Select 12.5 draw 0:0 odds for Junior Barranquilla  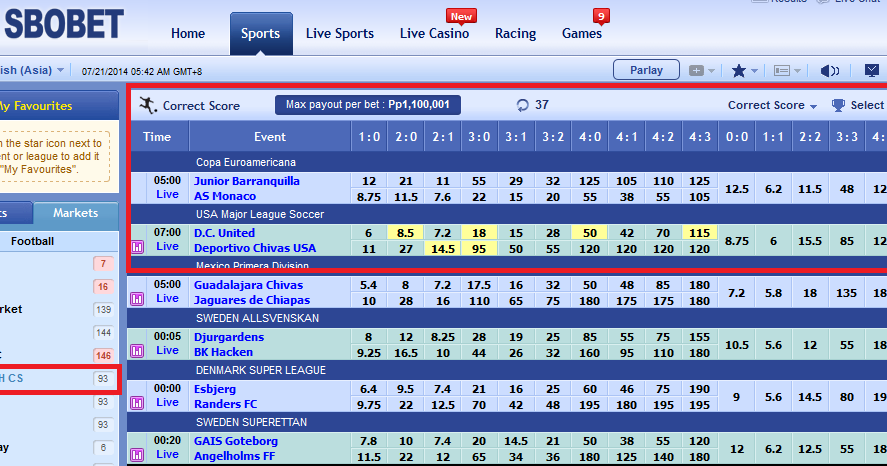pyautogui.click(x=737, y=189)
